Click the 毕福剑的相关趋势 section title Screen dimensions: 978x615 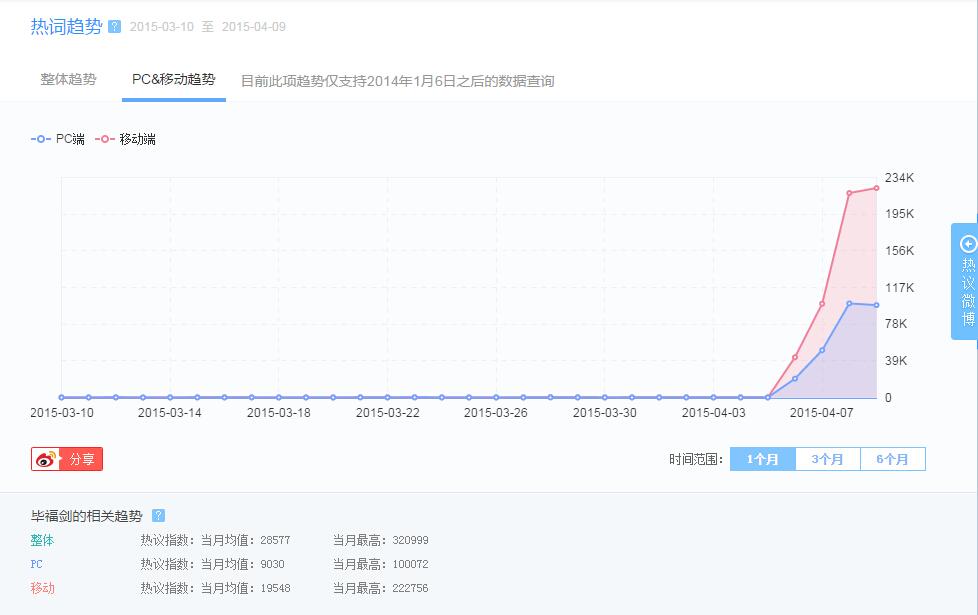pos(87,516)
